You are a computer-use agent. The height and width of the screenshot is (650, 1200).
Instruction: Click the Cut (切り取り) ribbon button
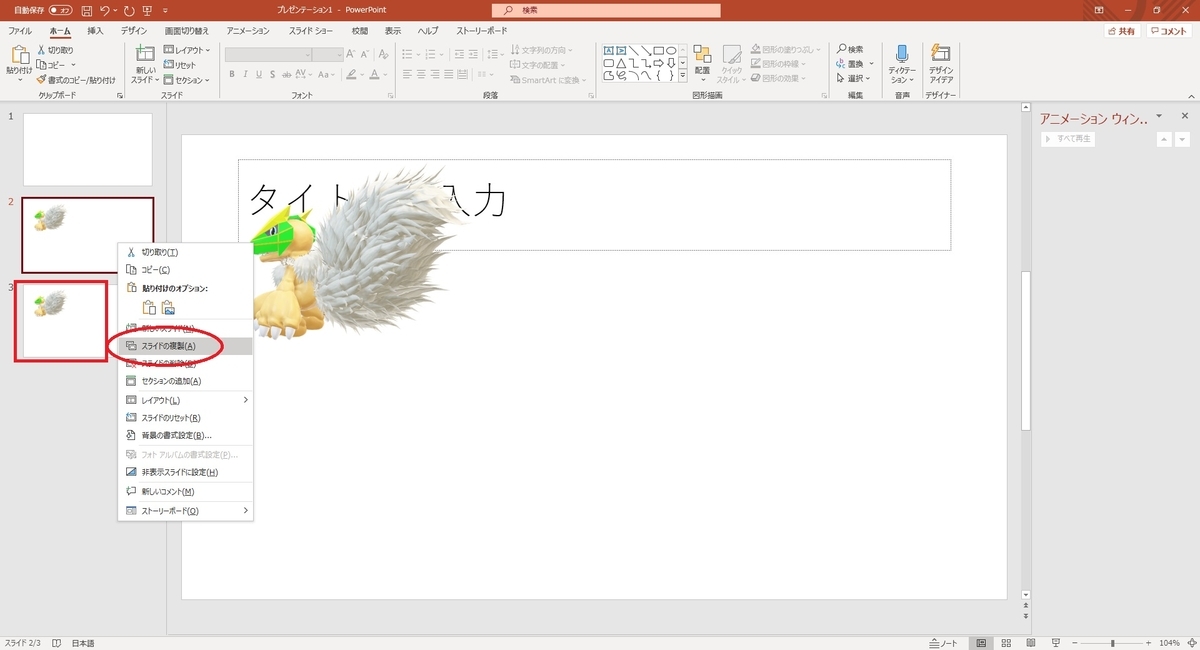tap(55, 50)
